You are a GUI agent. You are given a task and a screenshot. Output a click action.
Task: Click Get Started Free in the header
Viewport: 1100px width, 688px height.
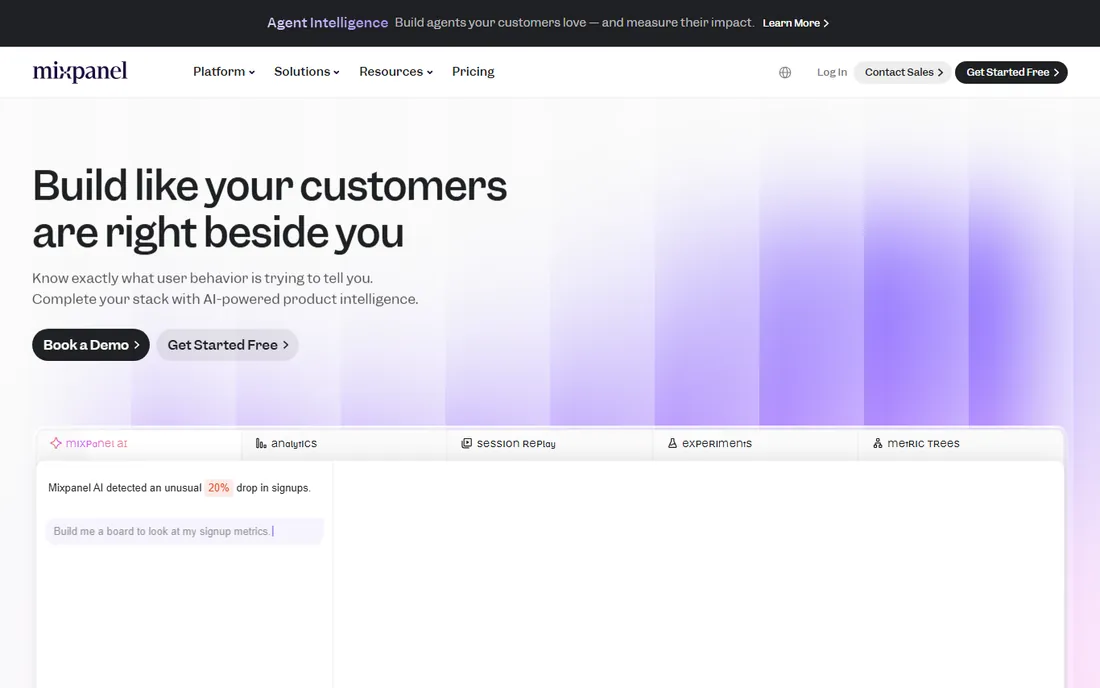[x=1011, y=72]
